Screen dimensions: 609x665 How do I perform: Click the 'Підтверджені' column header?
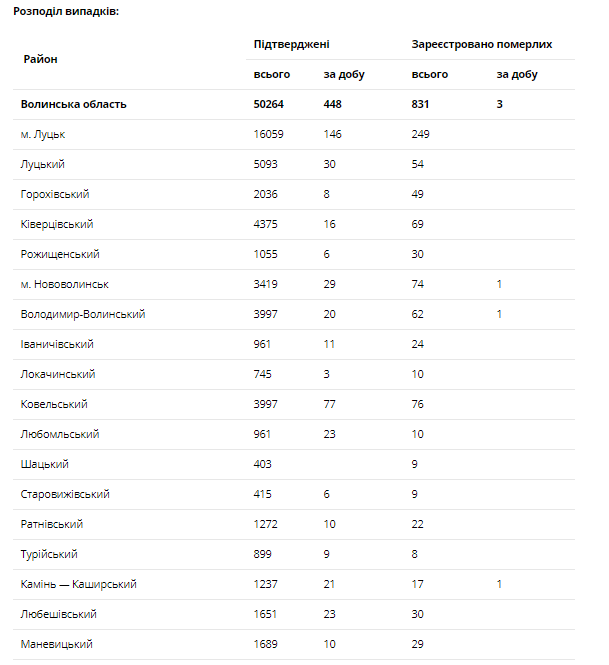291,45
